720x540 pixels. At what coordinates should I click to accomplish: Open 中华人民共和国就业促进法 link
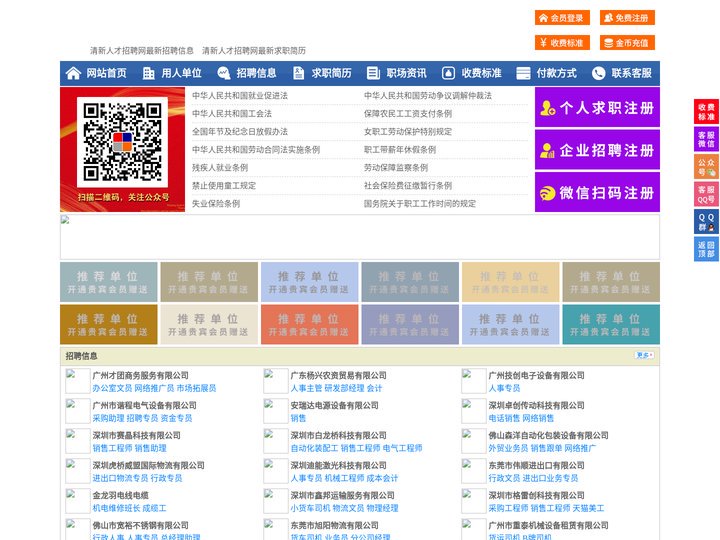pyautogui.click(x=240, y=96)
